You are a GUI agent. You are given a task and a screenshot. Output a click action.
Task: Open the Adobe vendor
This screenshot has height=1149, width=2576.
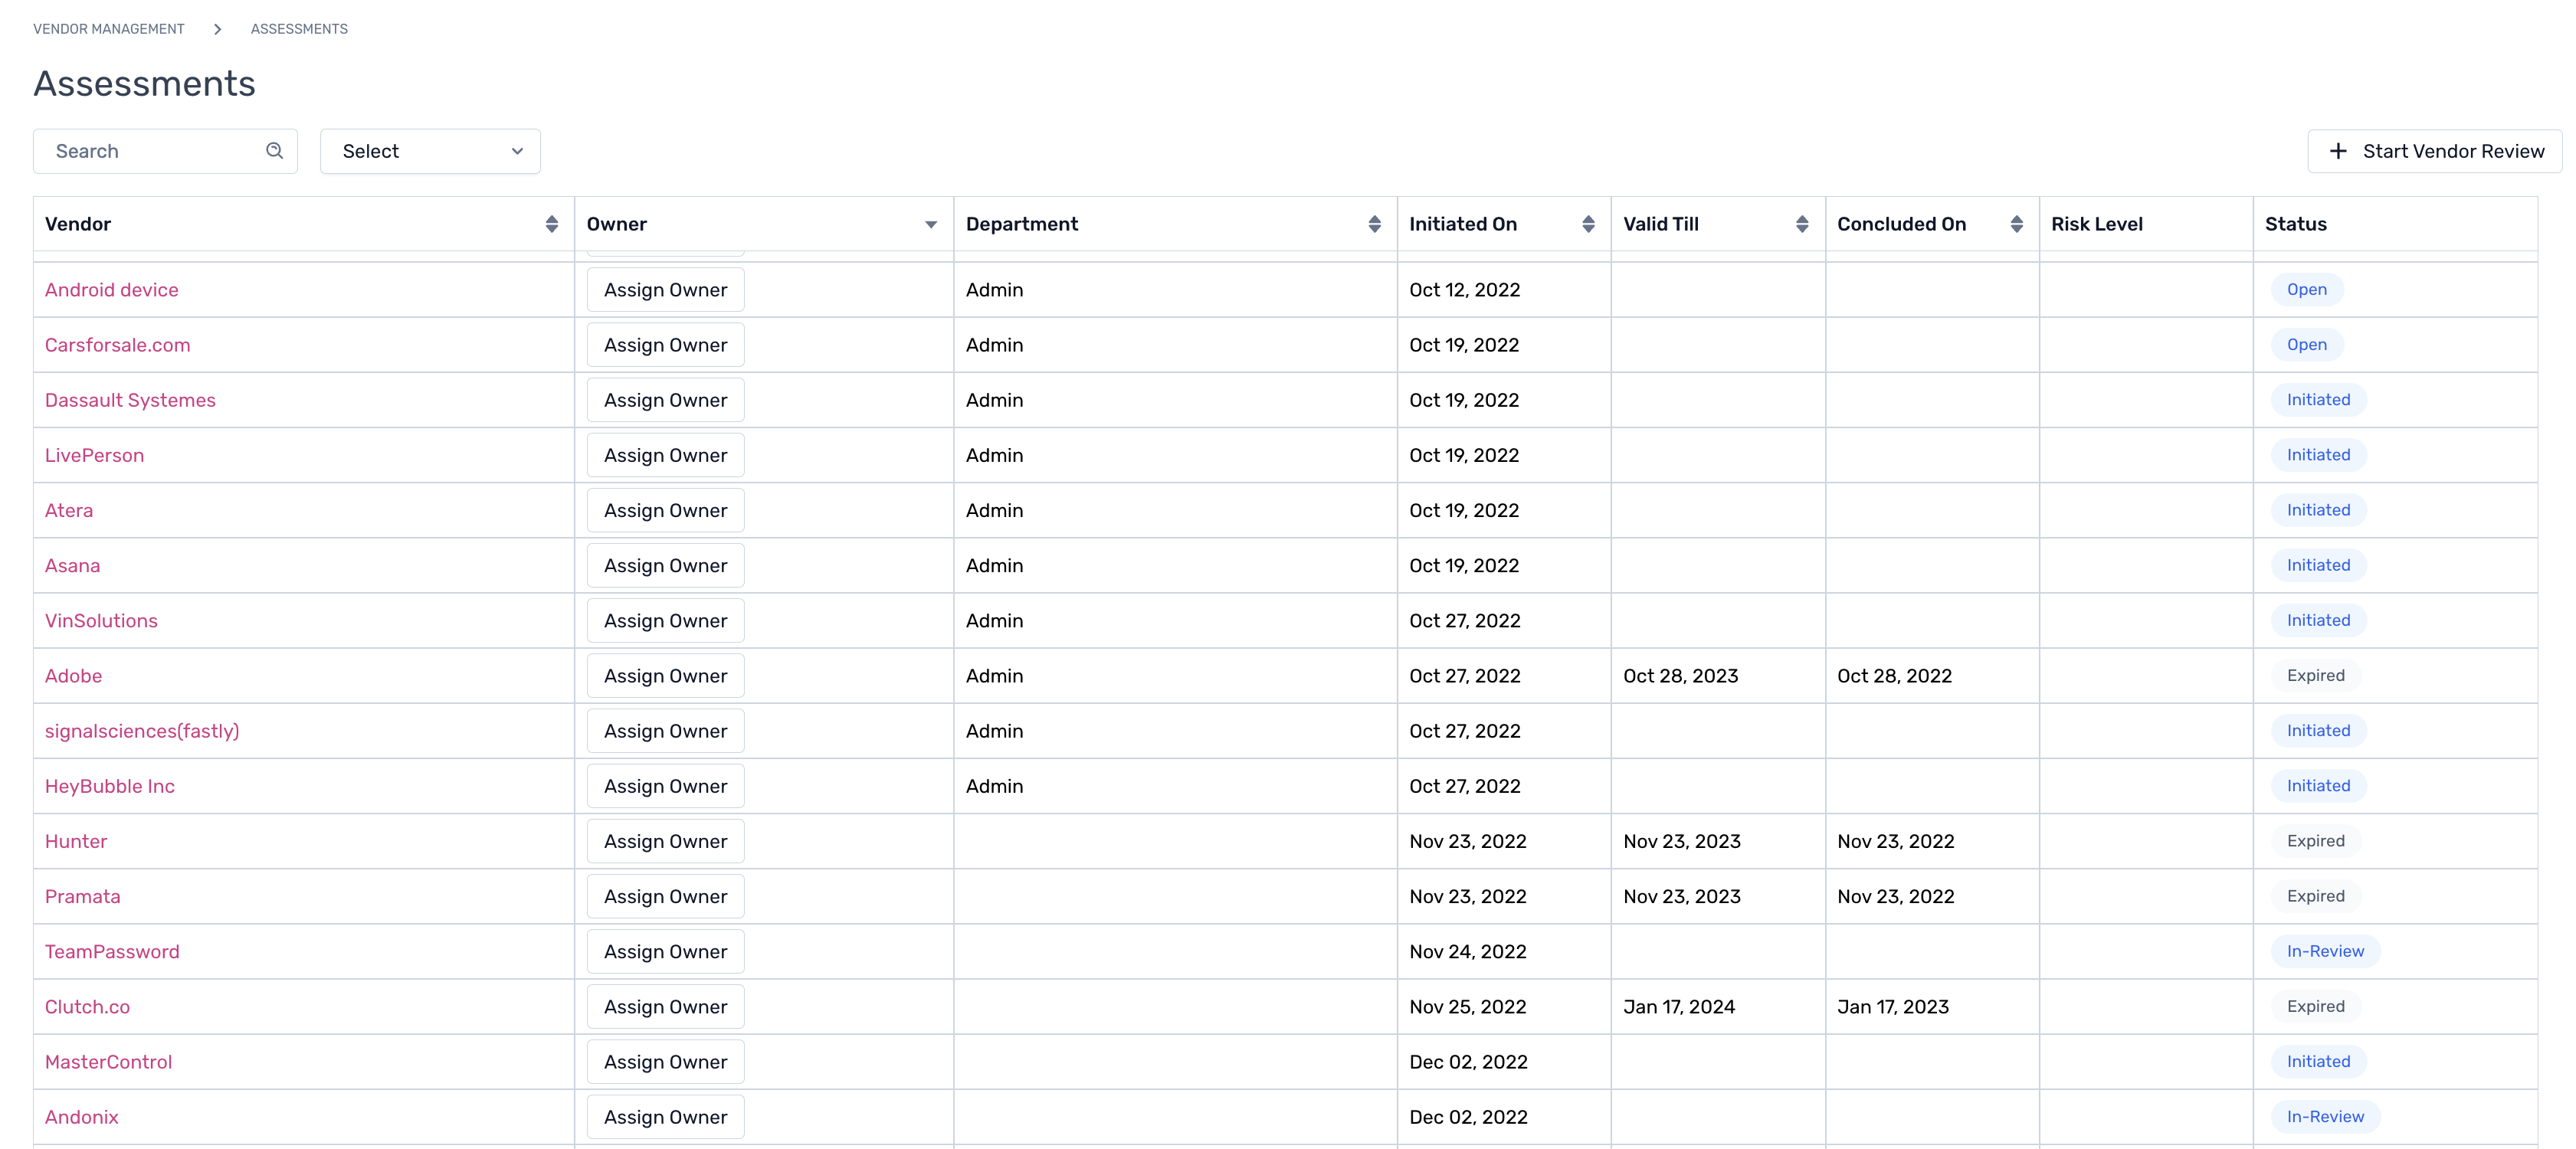73,676
